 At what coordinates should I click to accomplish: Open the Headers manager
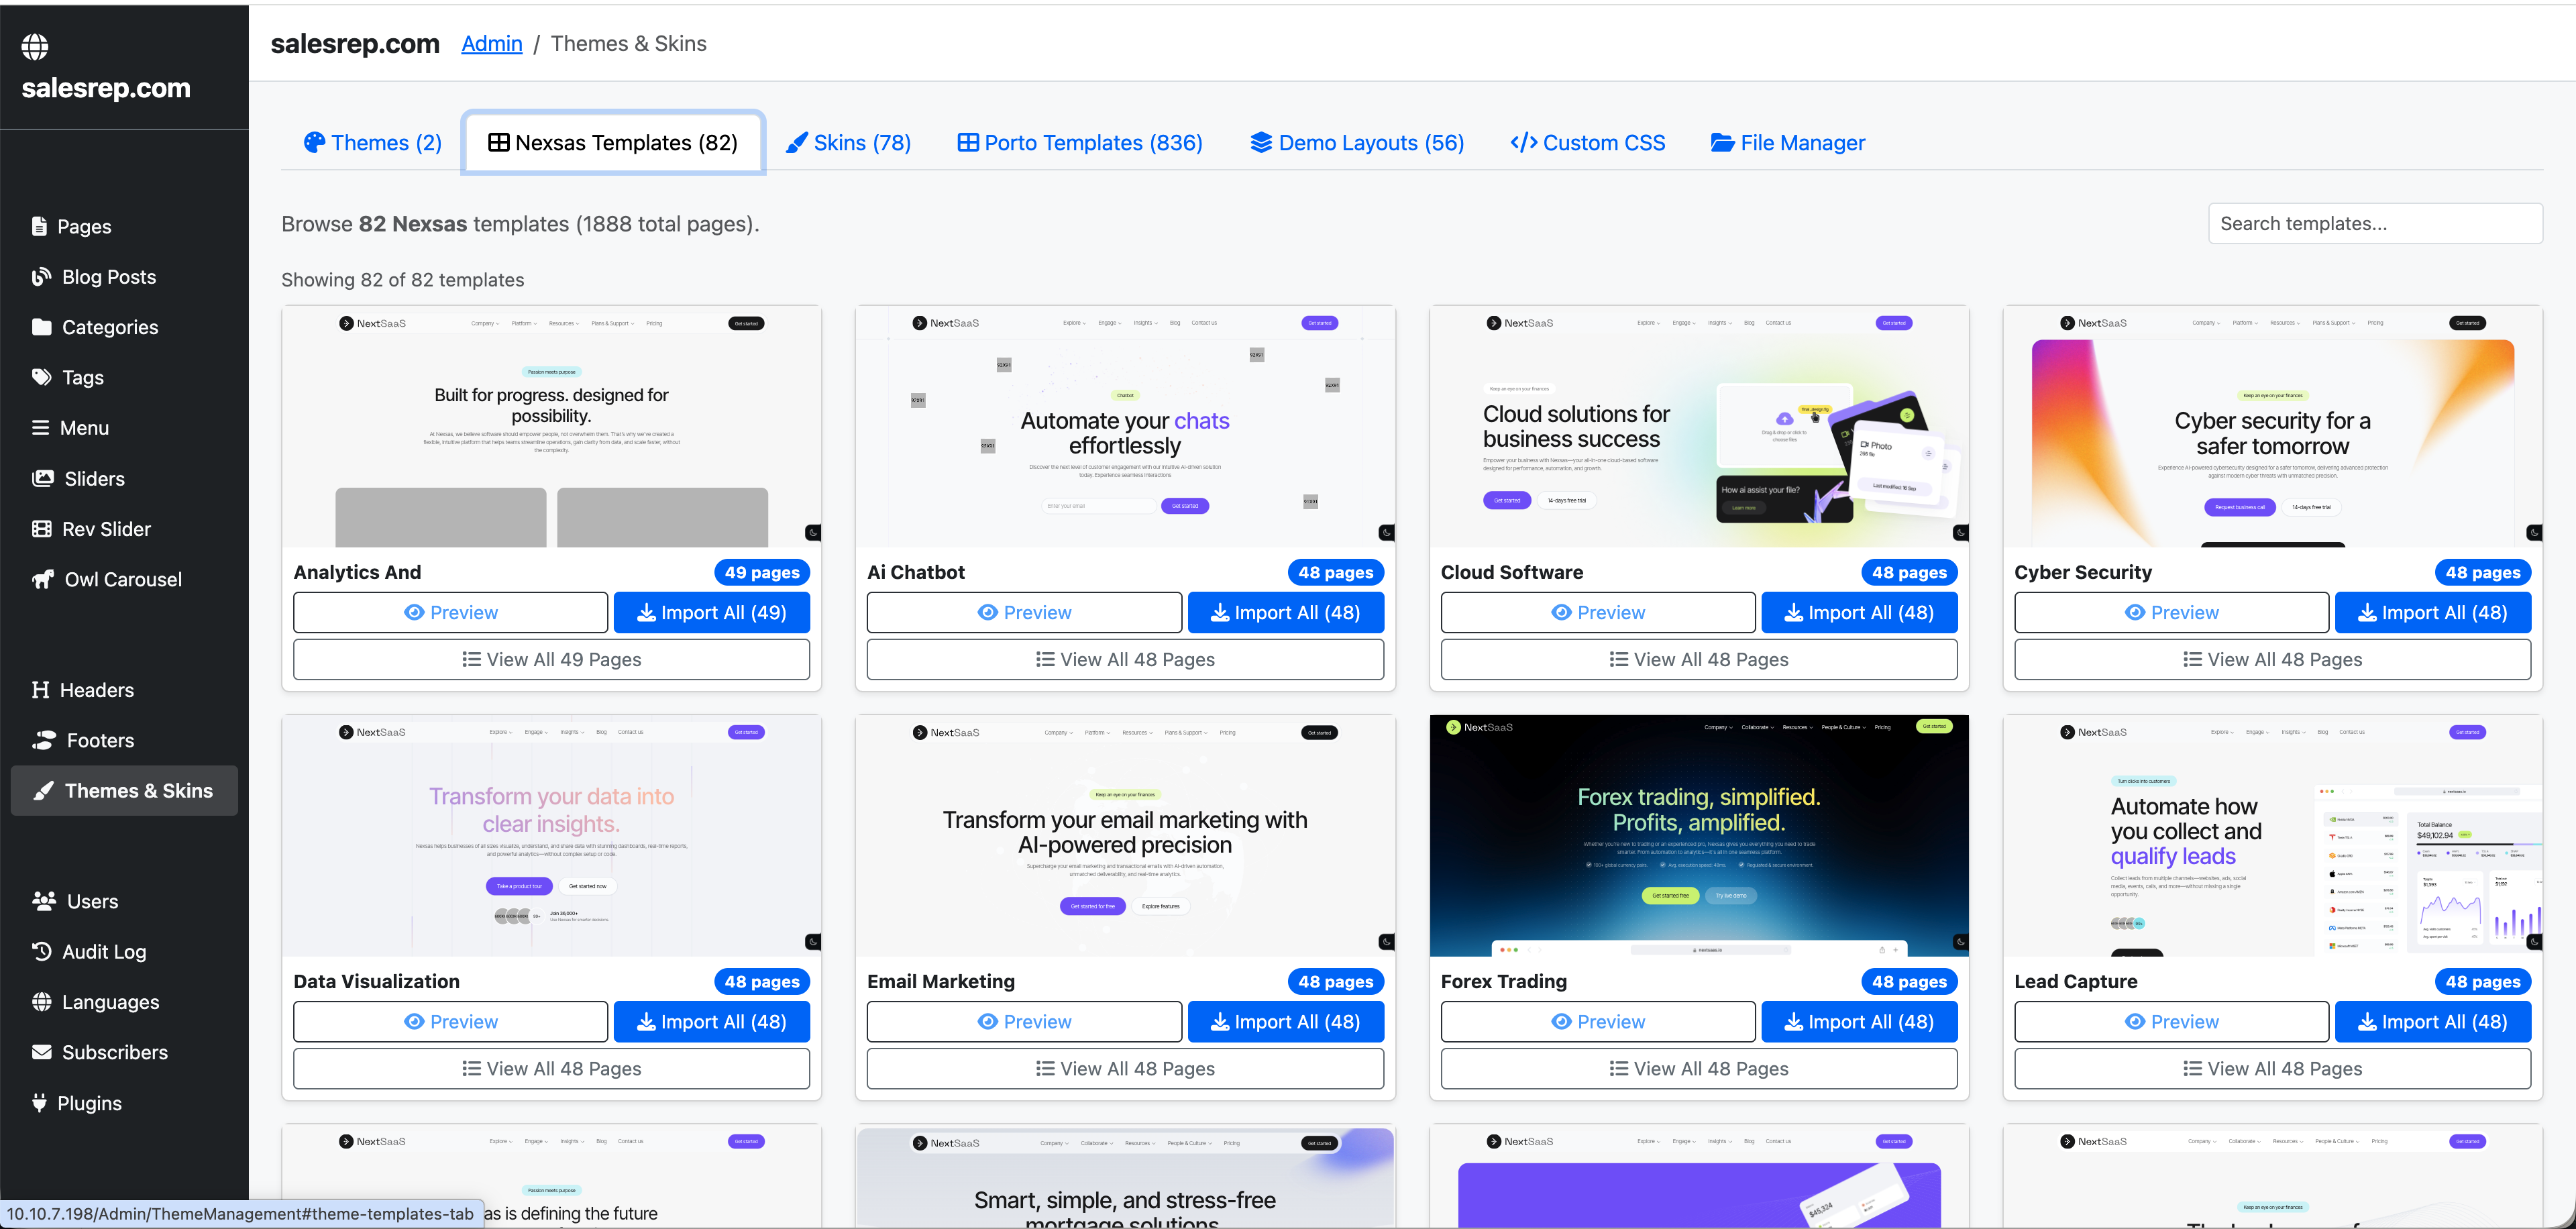tap(96, 690)
